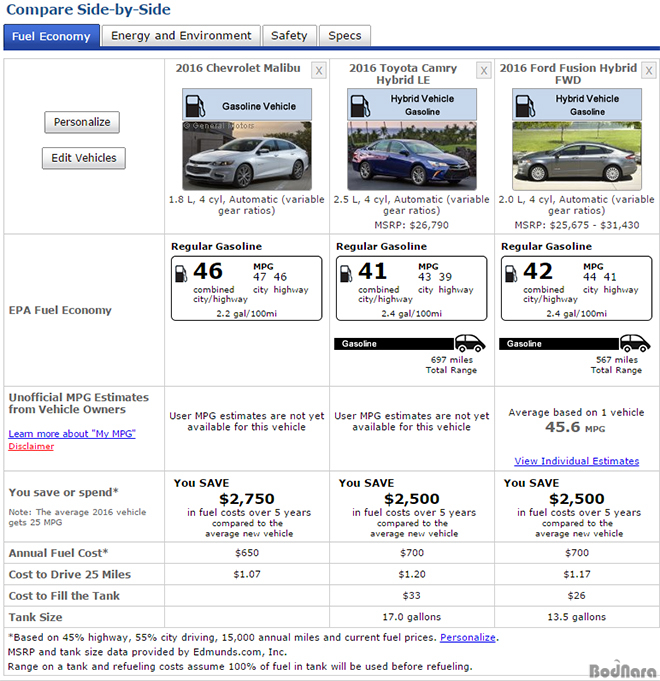Click the Personalize link in the footnote

point(468,637)
